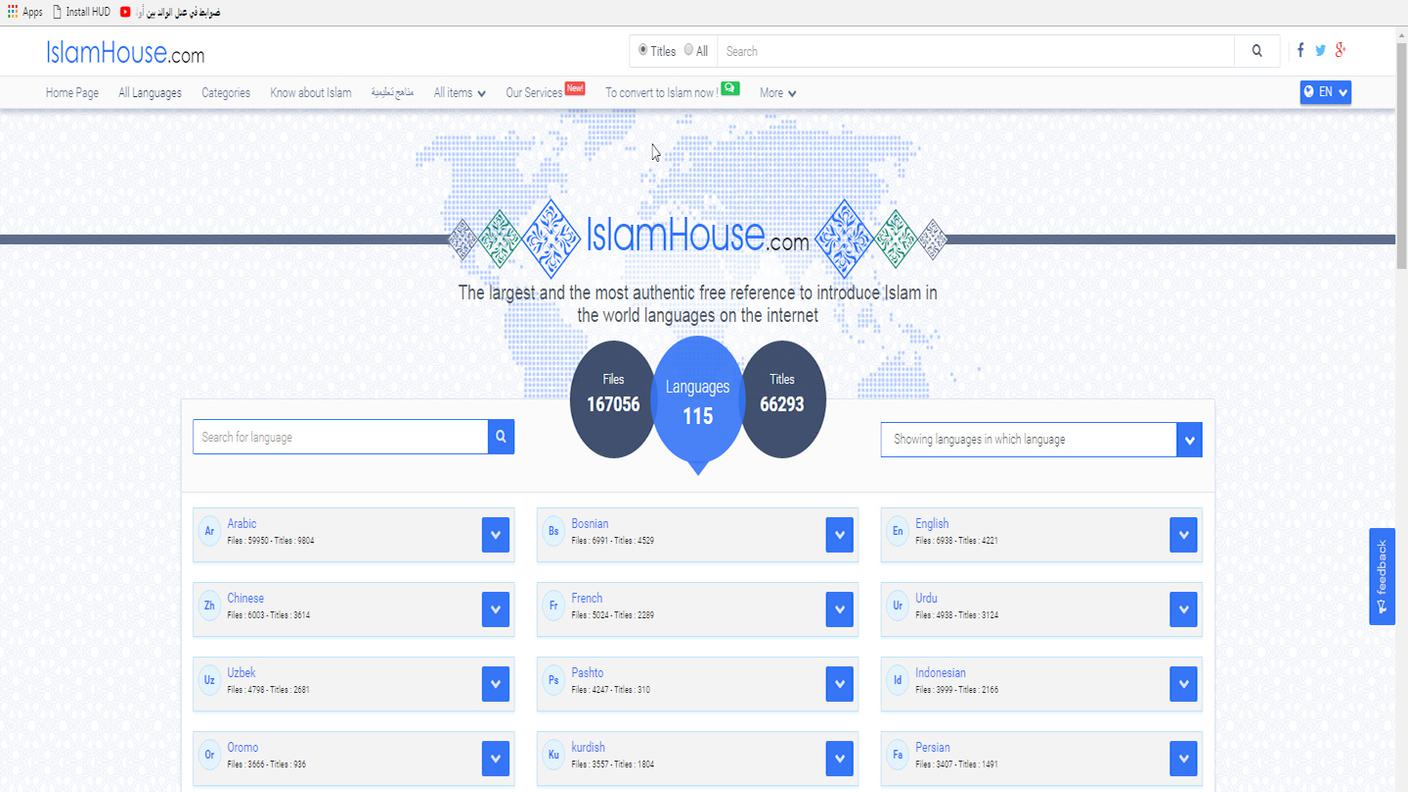Select the Titles radio button
Image resolution: width=1408 pixels, height=792 pixels.
point(643,50)
